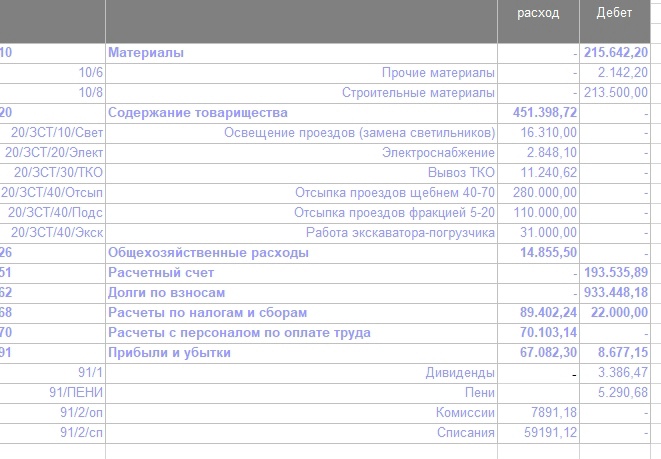Select the debit value 3.386,47

coord(623,373)
